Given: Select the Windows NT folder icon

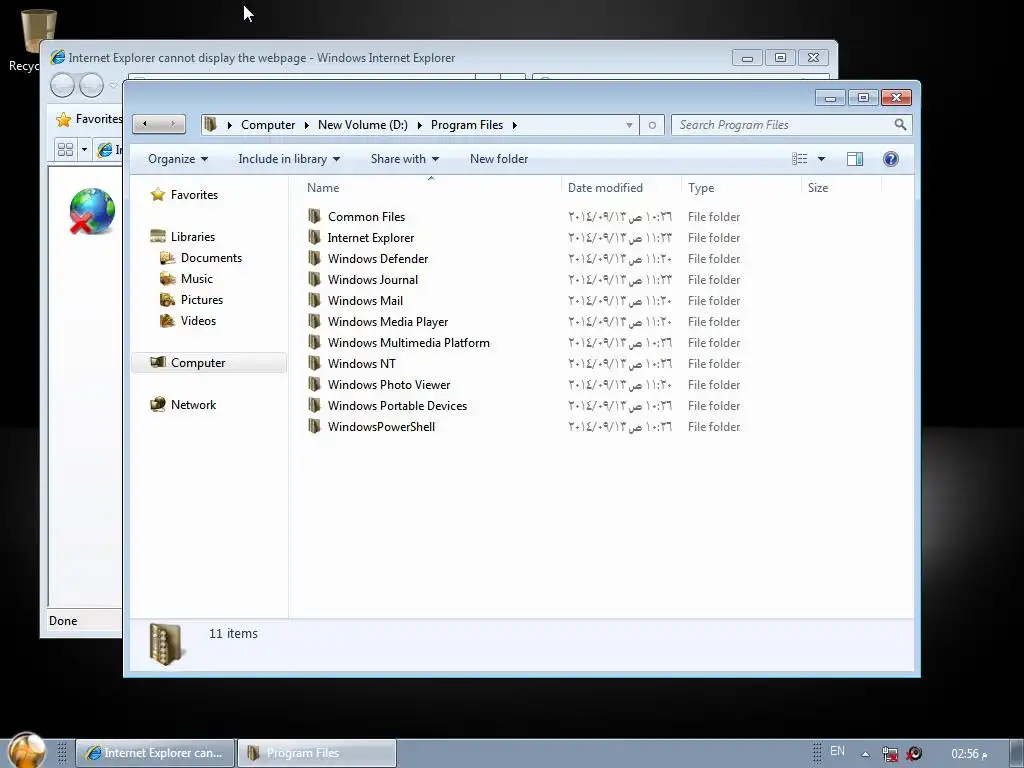Looking at the screenshot, I should pyautogui.click(x=314, y=362).
